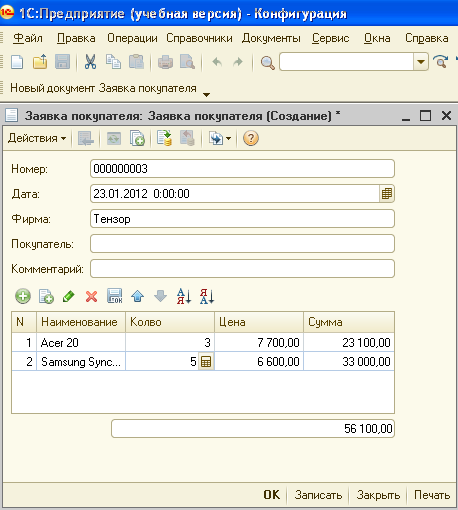The height and width of the screenshot is (510, 458).
Task: Open print preview icon
Action: tap(188, 62)
